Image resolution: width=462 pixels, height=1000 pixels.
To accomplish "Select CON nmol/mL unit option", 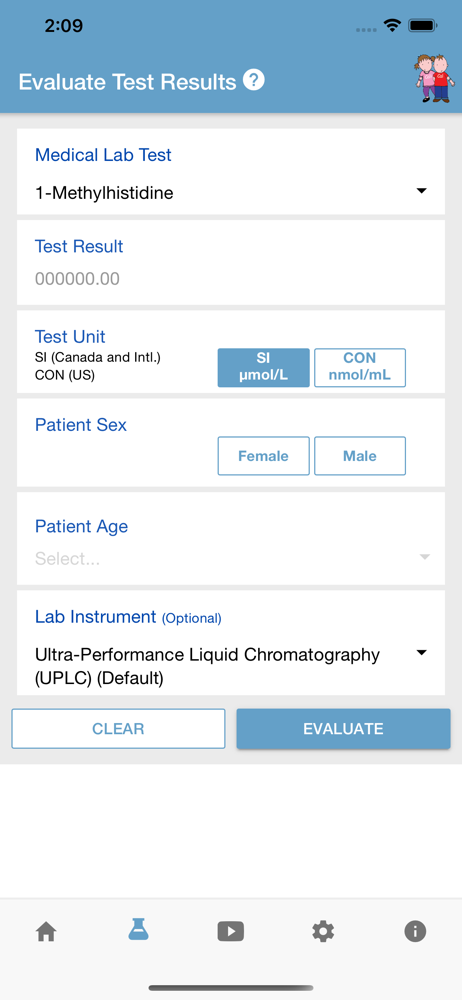I will (360, 367).
